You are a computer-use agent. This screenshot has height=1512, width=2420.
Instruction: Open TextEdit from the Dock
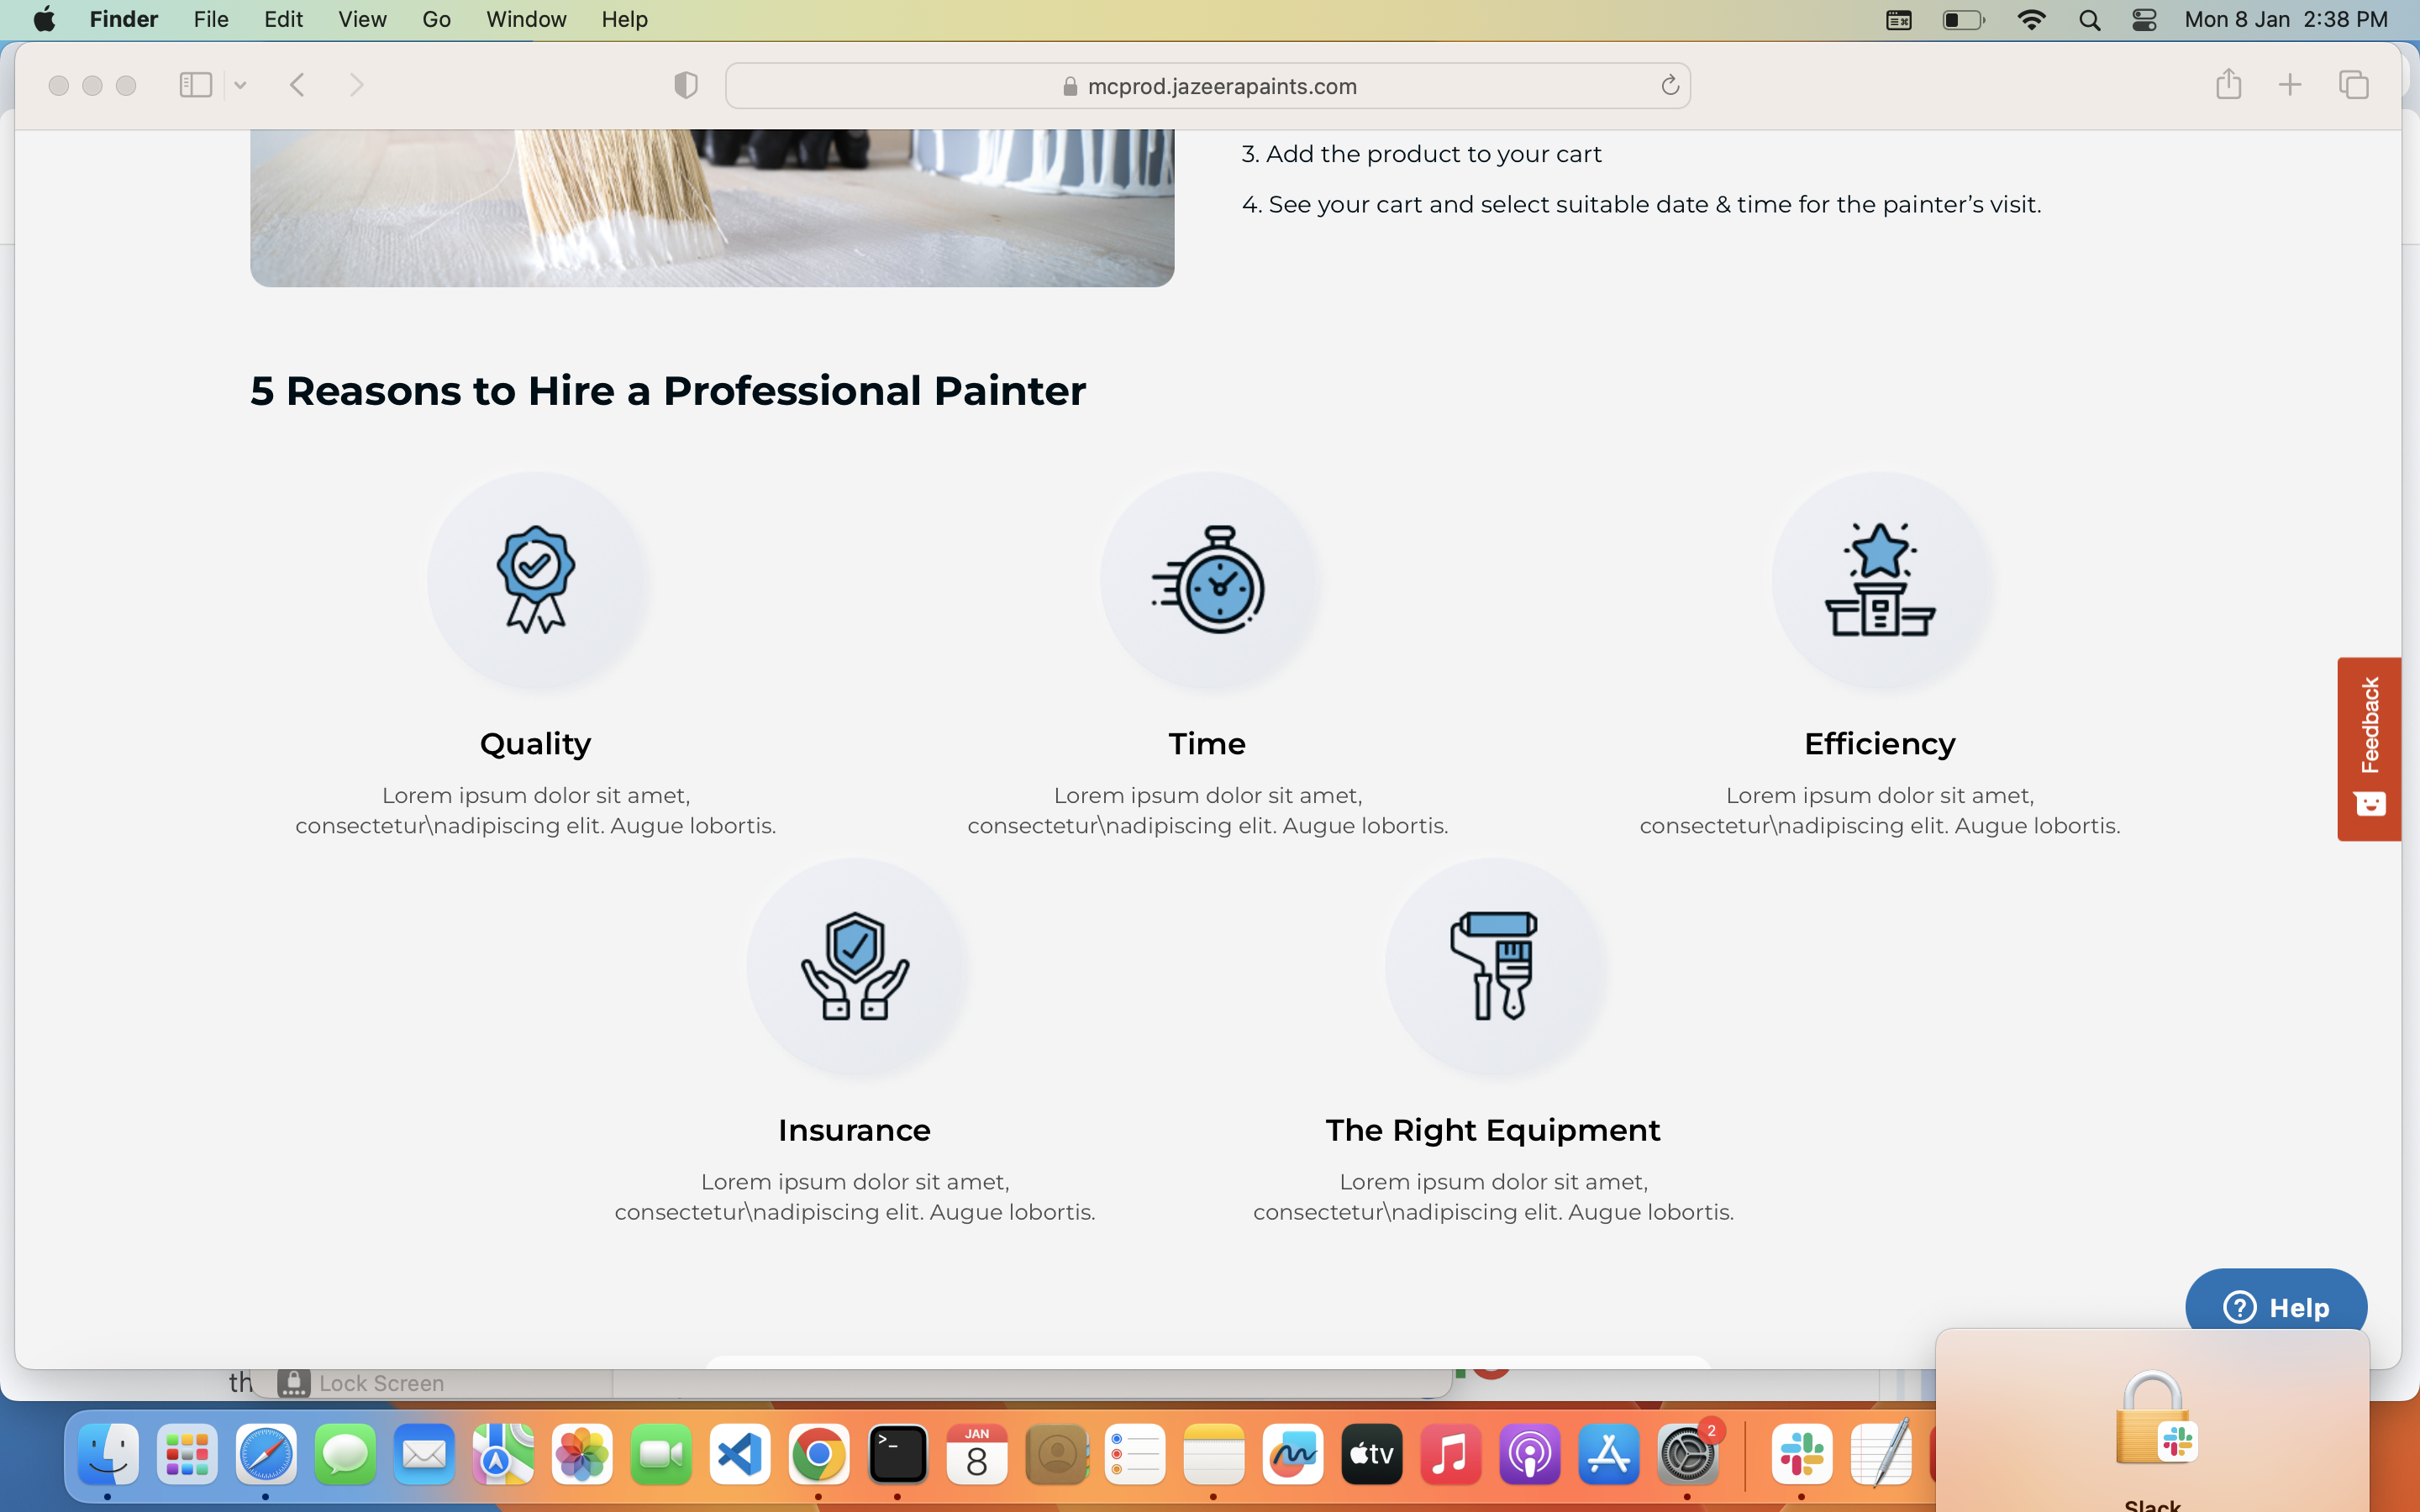pyautogui.click(x=1881, y=1454)
